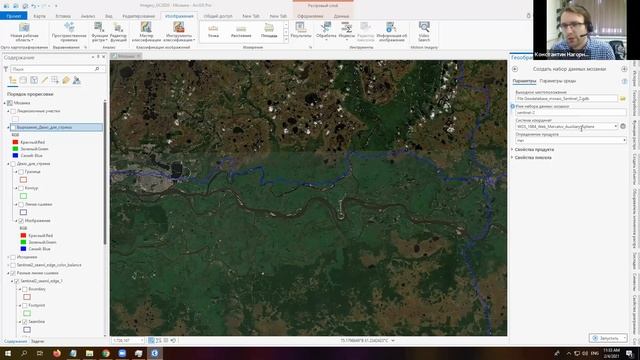This screenshot has height=360, width=640.
Task: Collapse the Разные линии сшивки group
Action: click(x=8, y=273)
